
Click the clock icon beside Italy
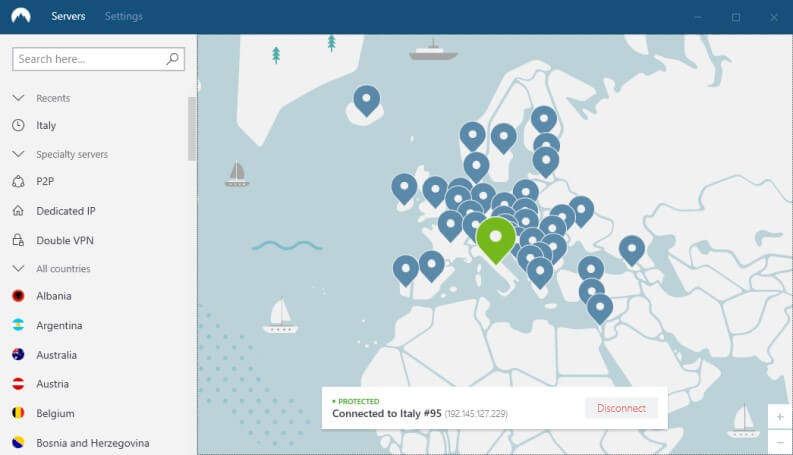pyautogui.click(x=18, y=125)
